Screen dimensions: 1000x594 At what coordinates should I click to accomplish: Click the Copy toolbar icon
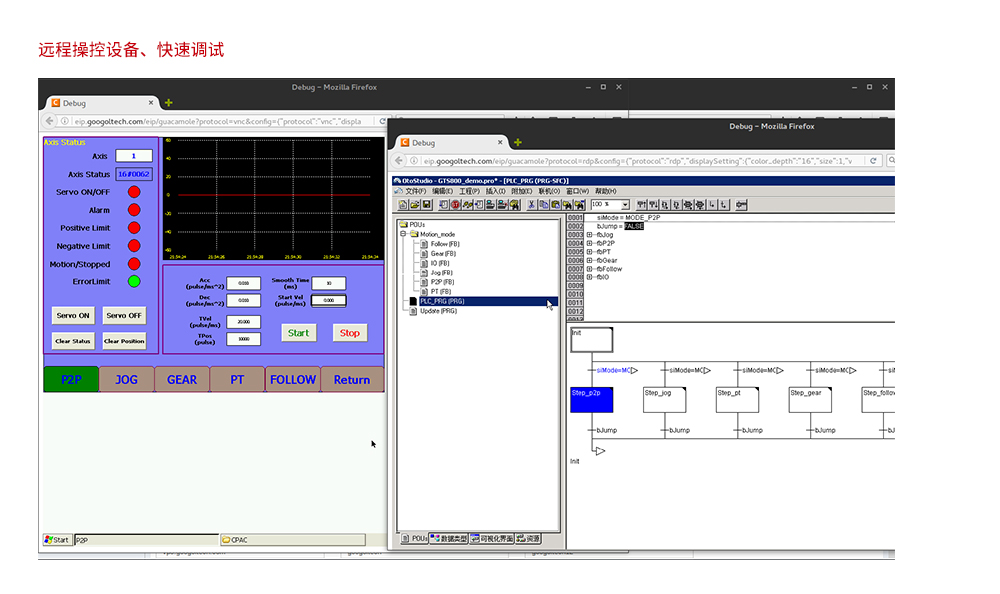click(543, 205)
